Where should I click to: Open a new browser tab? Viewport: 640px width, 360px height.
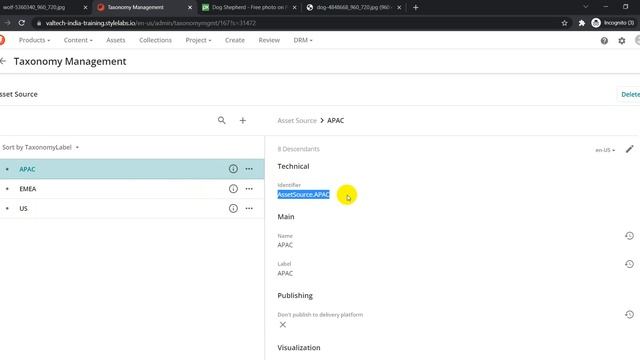tap(416, 7)
